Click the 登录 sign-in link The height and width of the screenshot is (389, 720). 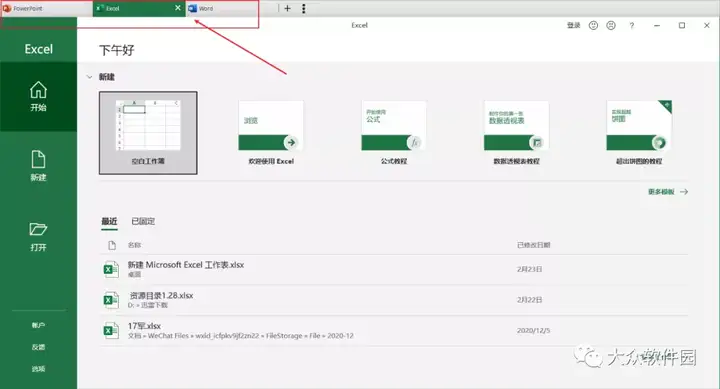tap(574, 25)
